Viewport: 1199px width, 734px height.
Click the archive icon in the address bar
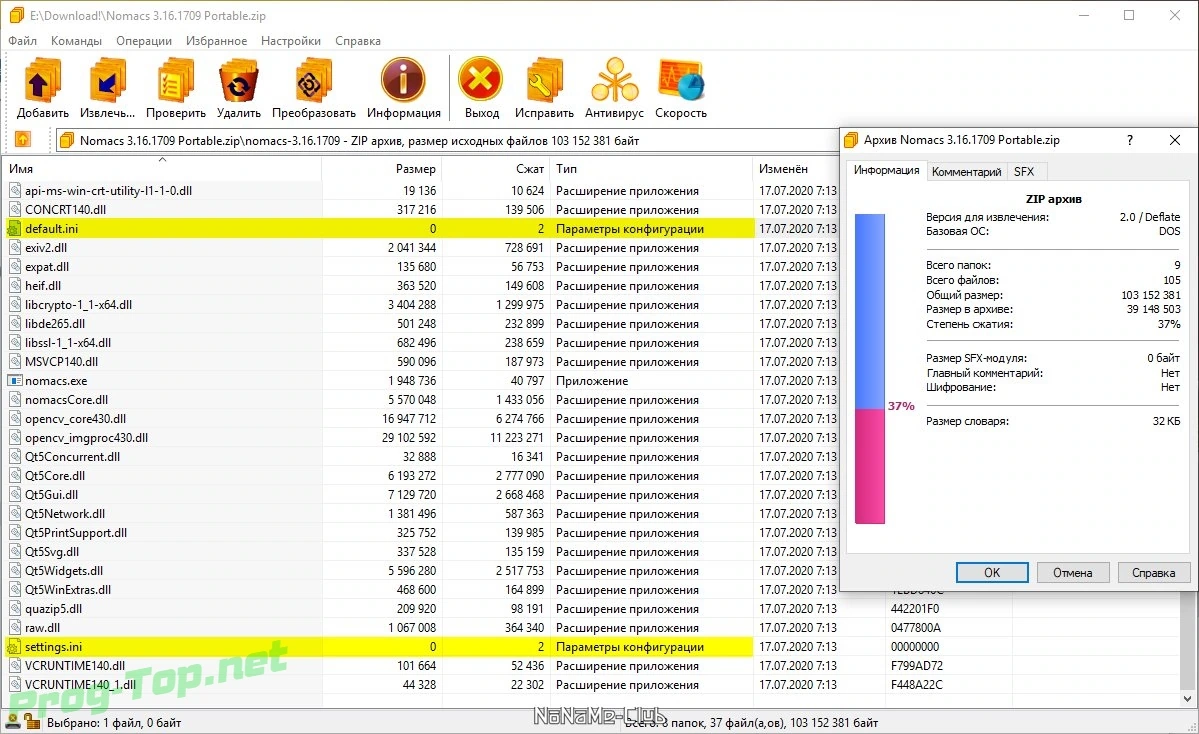(x=67, y=140)
